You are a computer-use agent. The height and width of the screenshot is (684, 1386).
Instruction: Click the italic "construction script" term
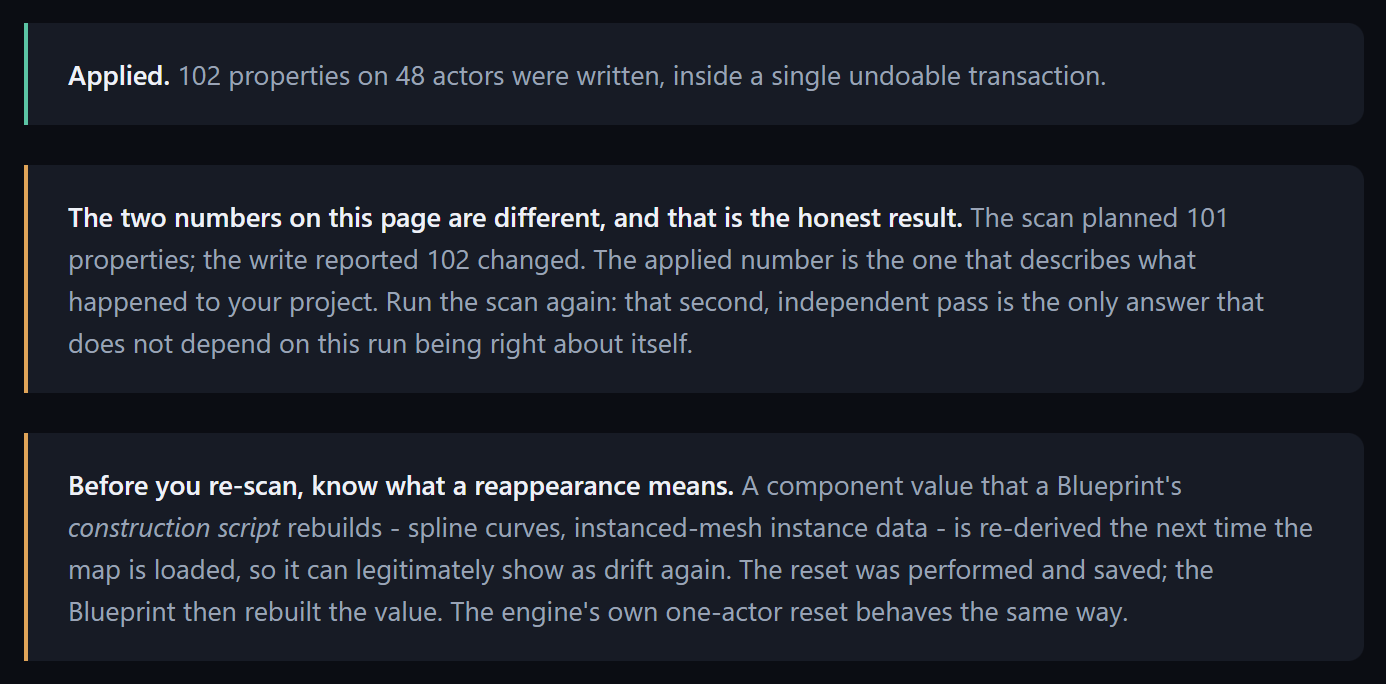coord(174,528)
